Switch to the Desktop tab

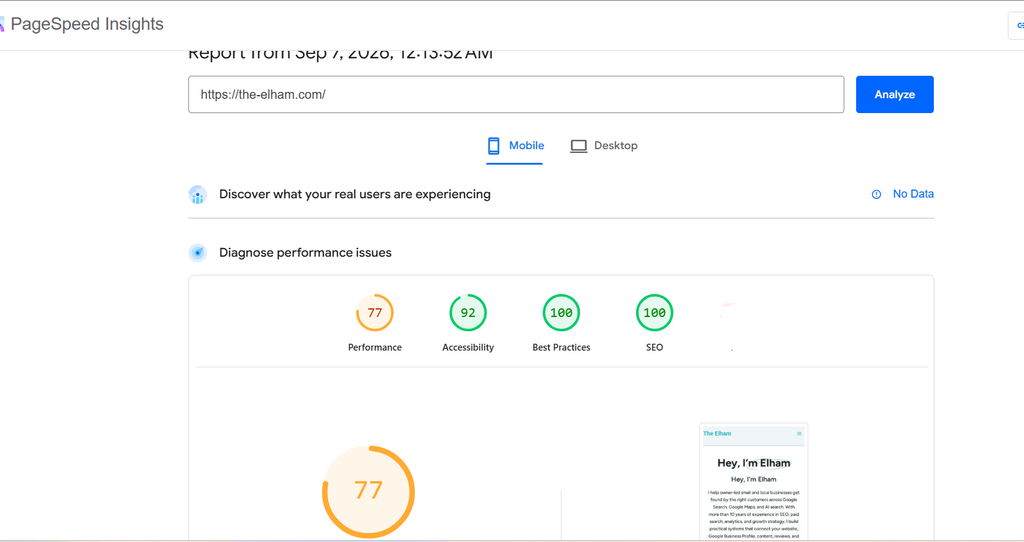(604, 146)
